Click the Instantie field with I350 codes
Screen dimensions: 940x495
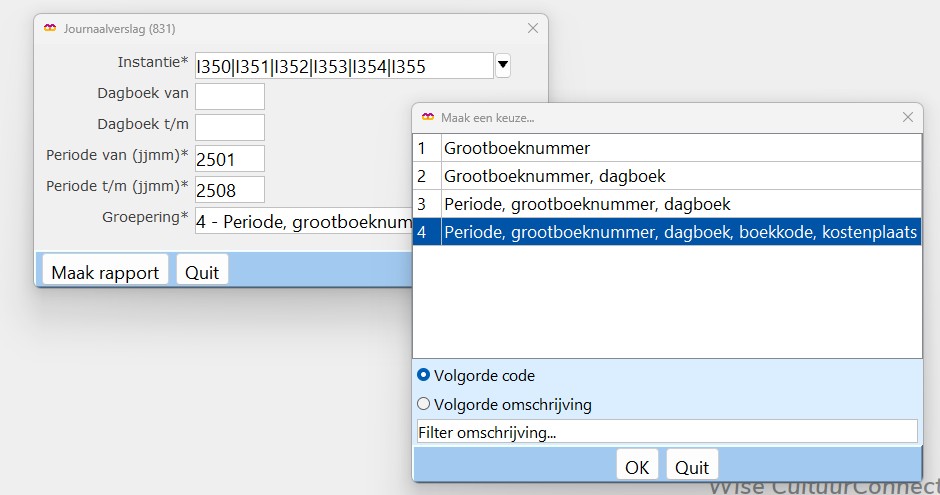[x=344, y=67]
